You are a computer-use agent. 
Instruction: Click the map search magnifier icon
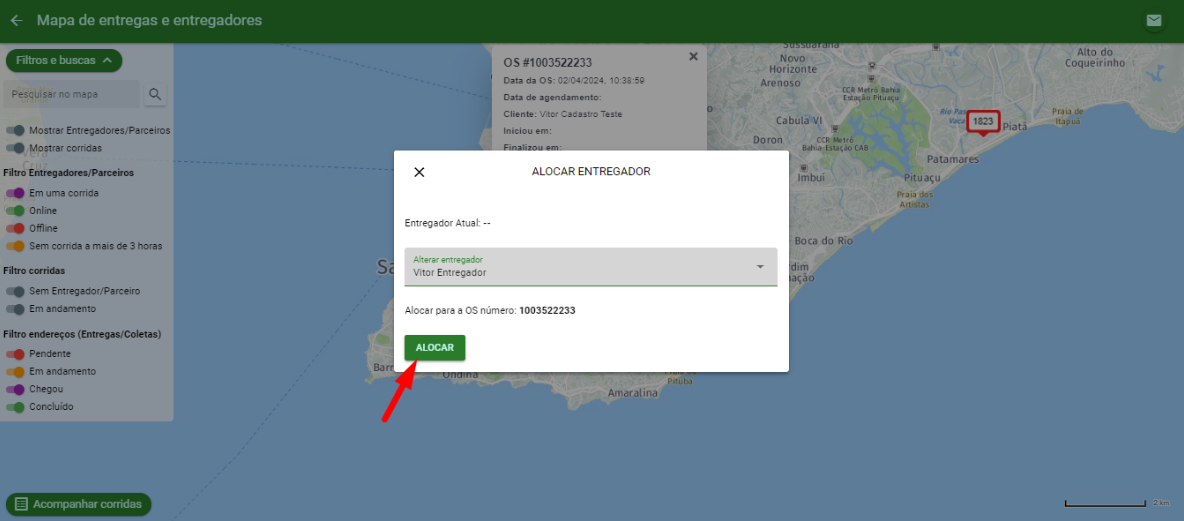155,94
